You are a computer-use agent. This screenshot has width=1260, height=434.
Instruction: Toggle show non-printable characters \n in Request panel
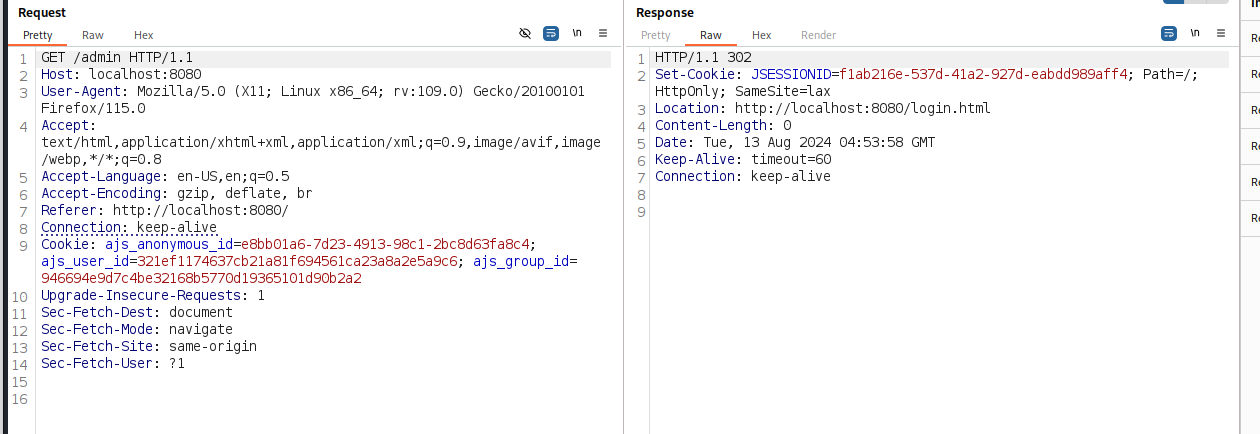pos(577,33)
